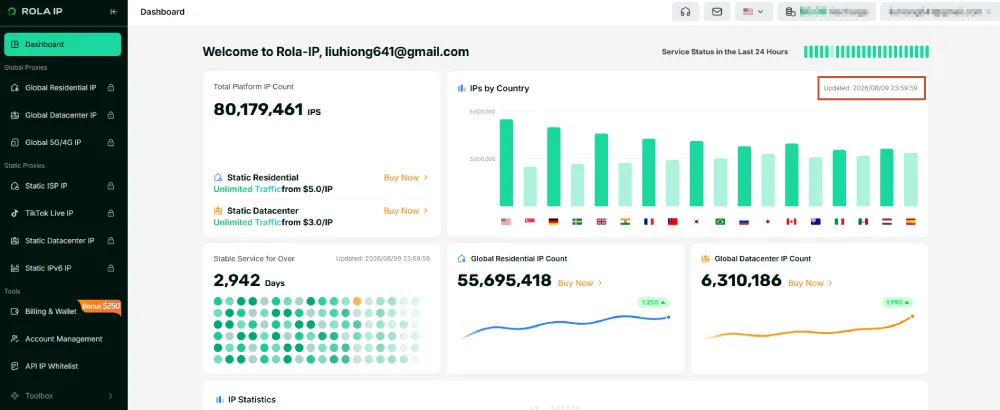Screen dimensions: 1000x410
Task: Click Buy Now beside Global Residential IP Count
Action: click(x=580, y=282)
